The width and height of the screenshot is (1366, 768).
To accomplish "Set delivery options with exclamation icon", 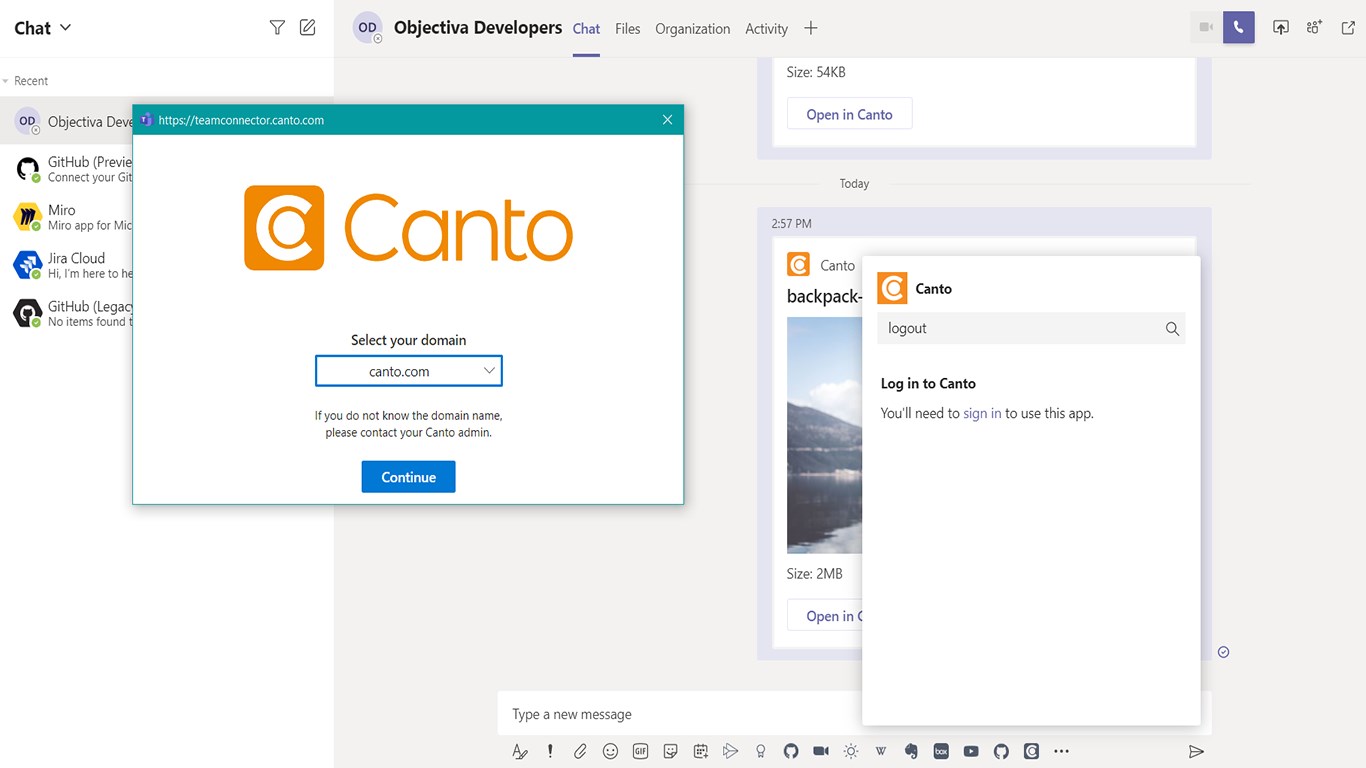I will click(x=550, y=751).
